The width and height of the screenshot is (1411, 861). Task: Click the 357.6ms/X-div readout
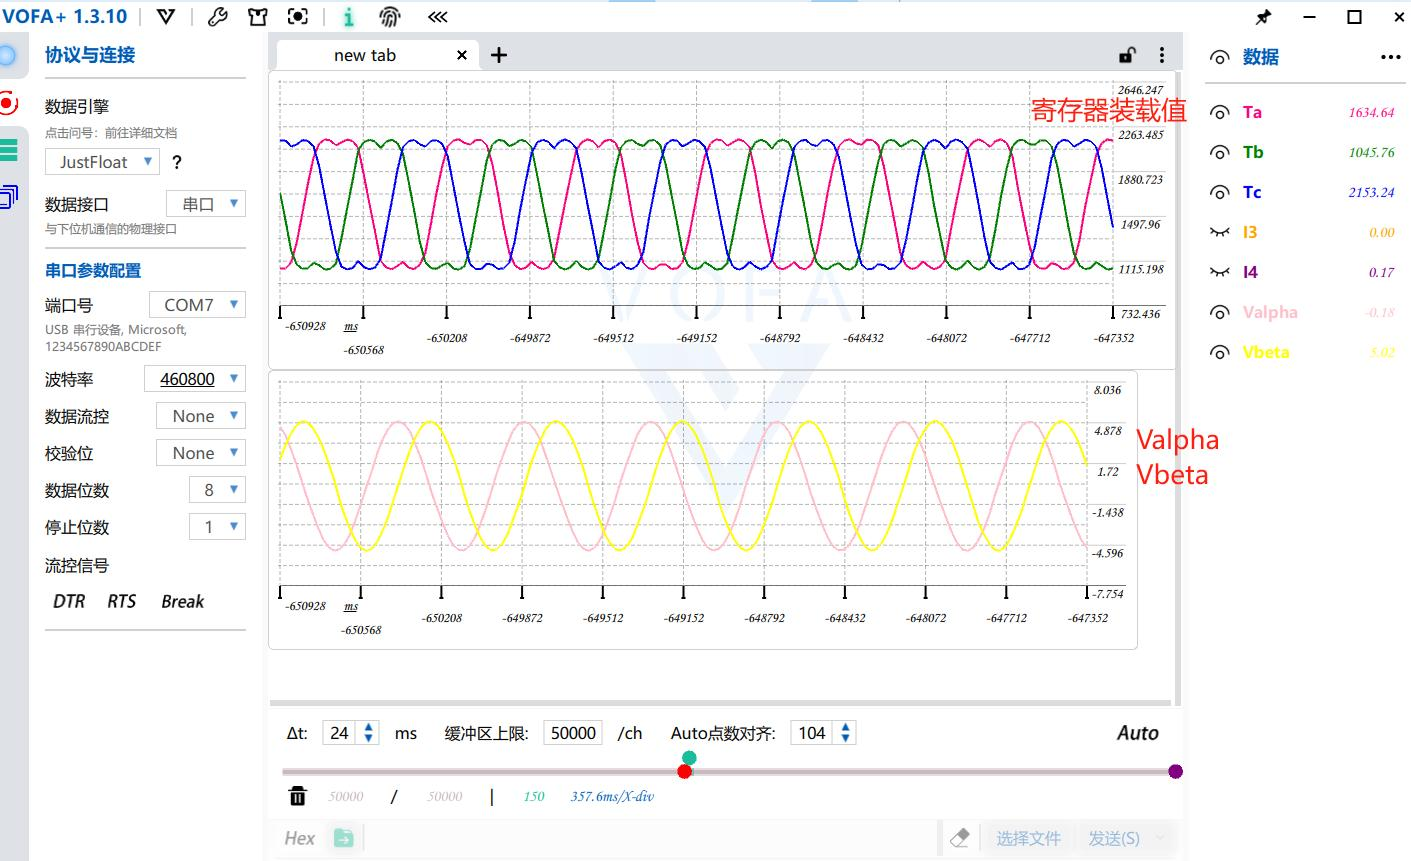[x=612, y=796]
